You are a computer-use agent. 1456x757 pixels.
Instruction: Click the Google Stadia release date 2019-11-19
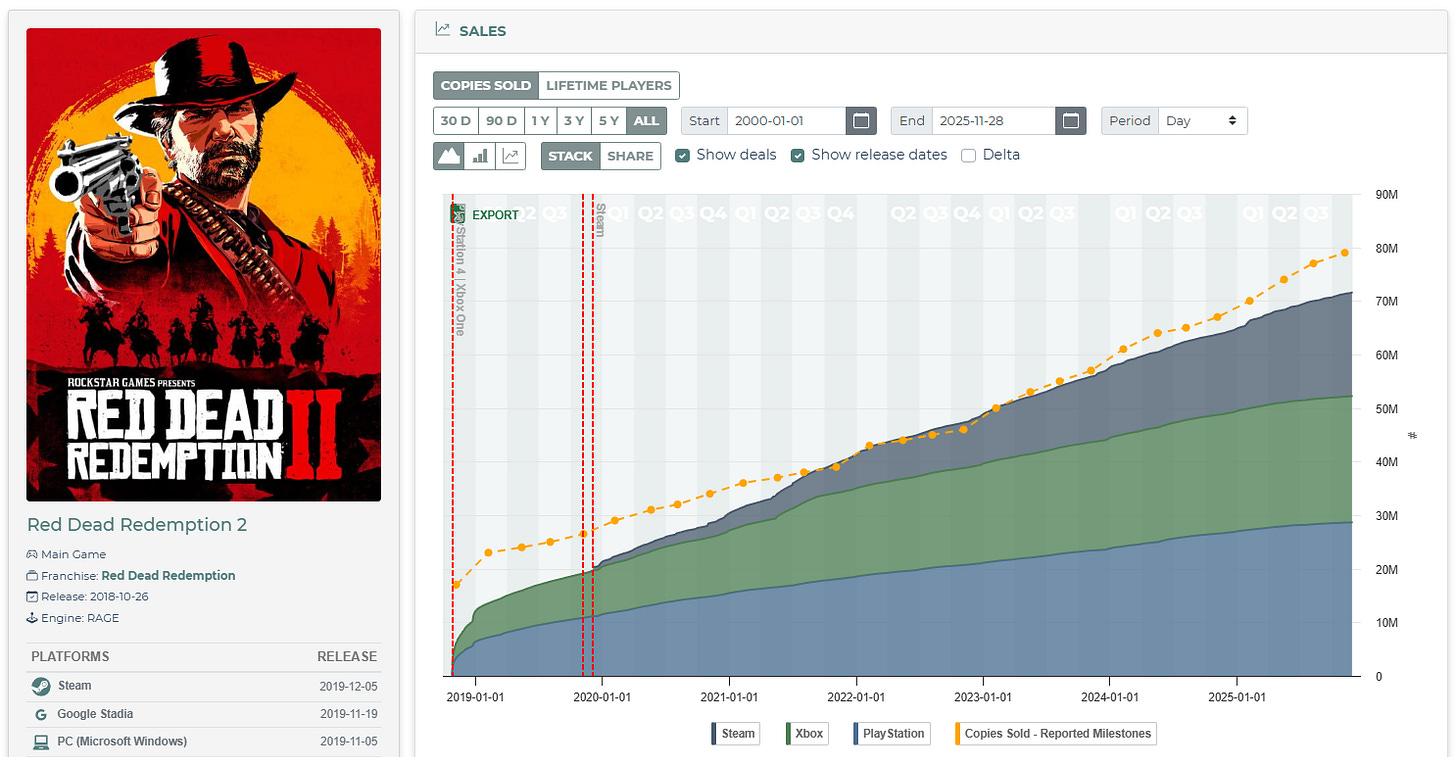pos(349,714)
